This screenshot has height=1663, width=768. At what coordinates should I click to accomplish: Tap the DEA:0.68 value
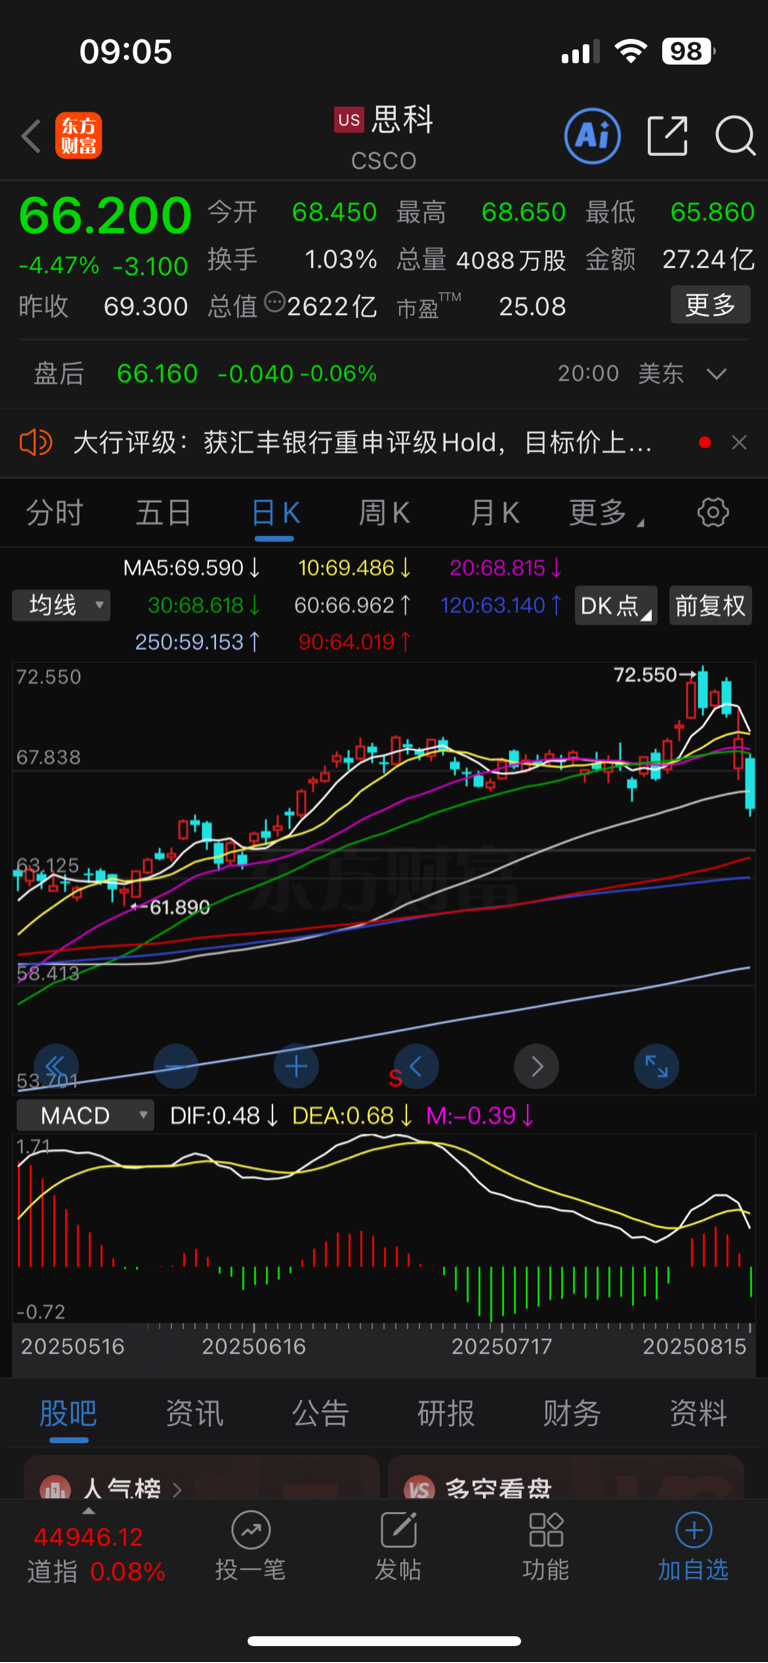click(352, 1115)
